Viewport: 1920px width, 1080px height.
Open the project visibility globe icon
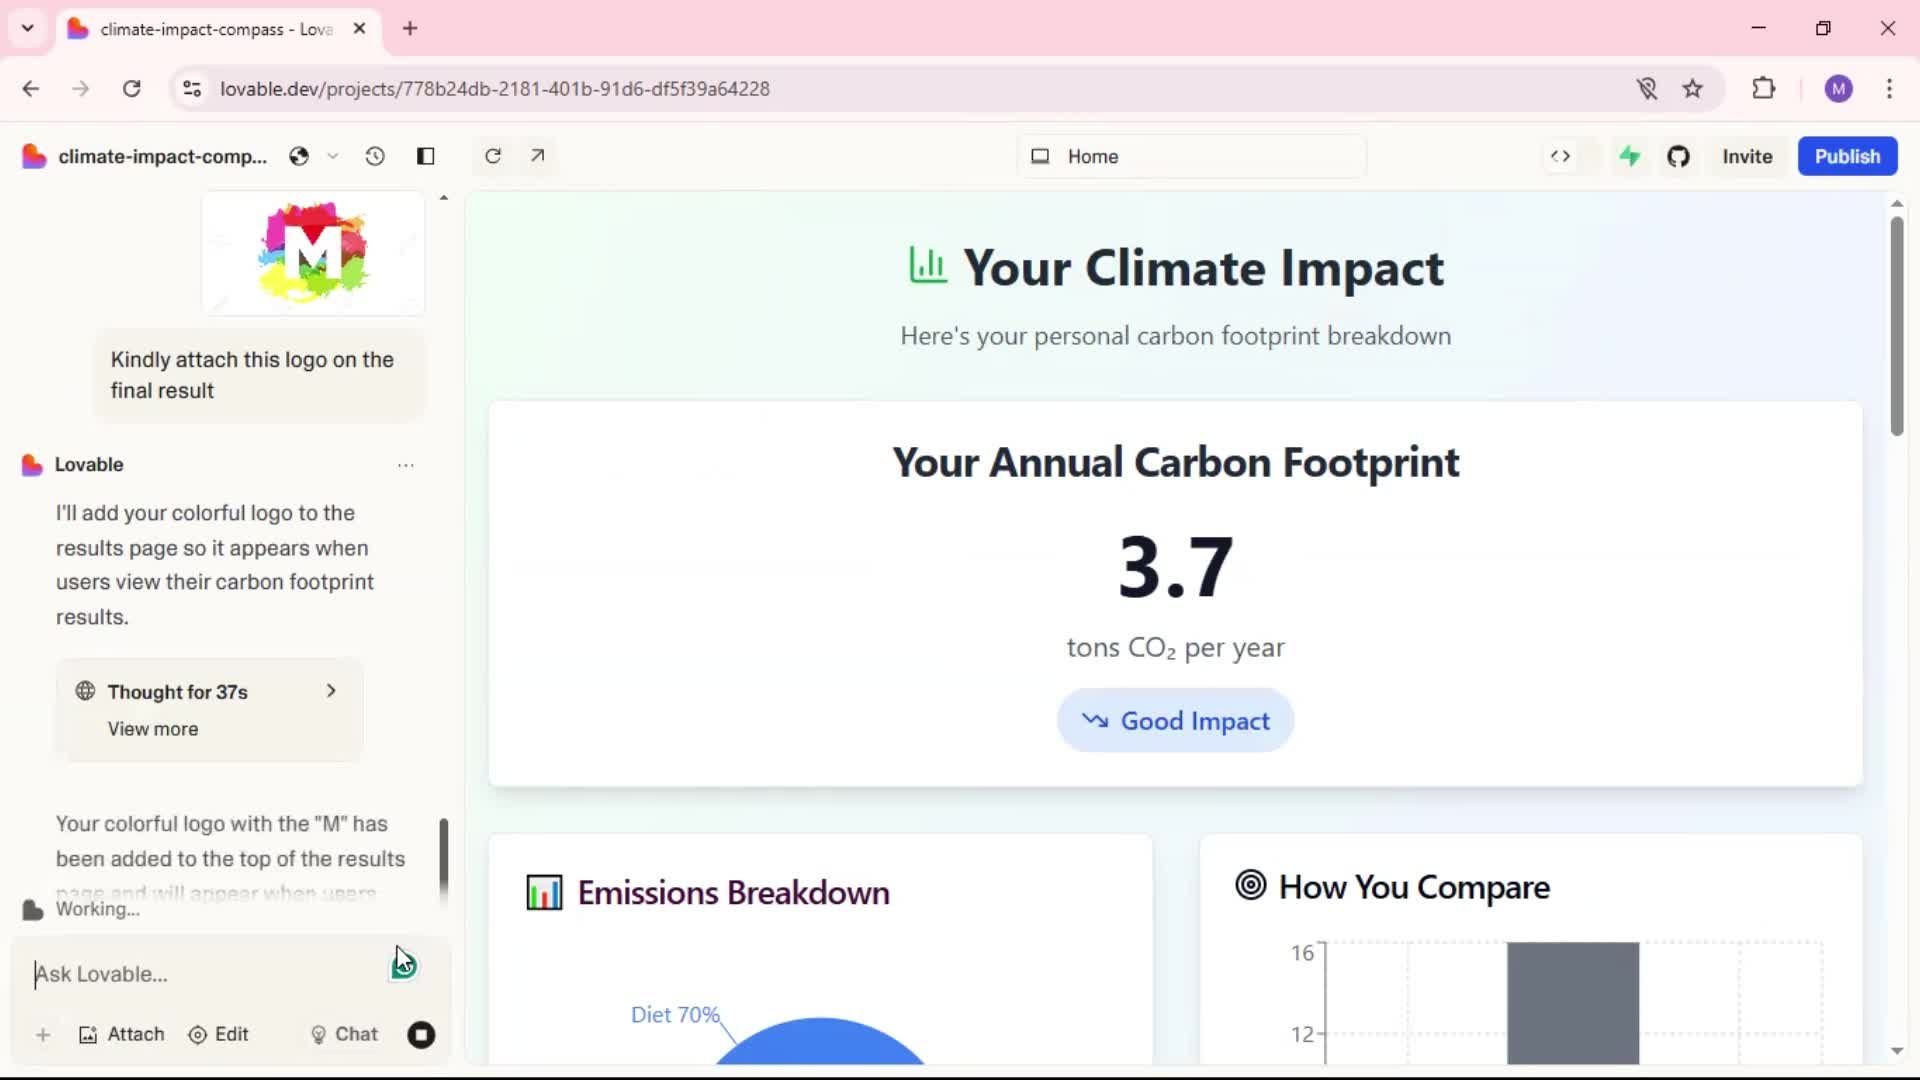299,157
